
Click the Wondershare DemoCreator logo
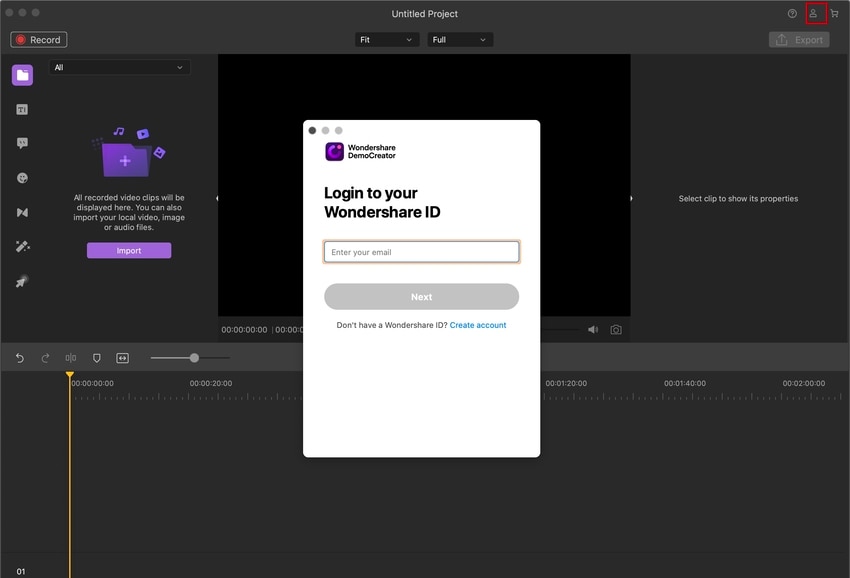[360, 152]
